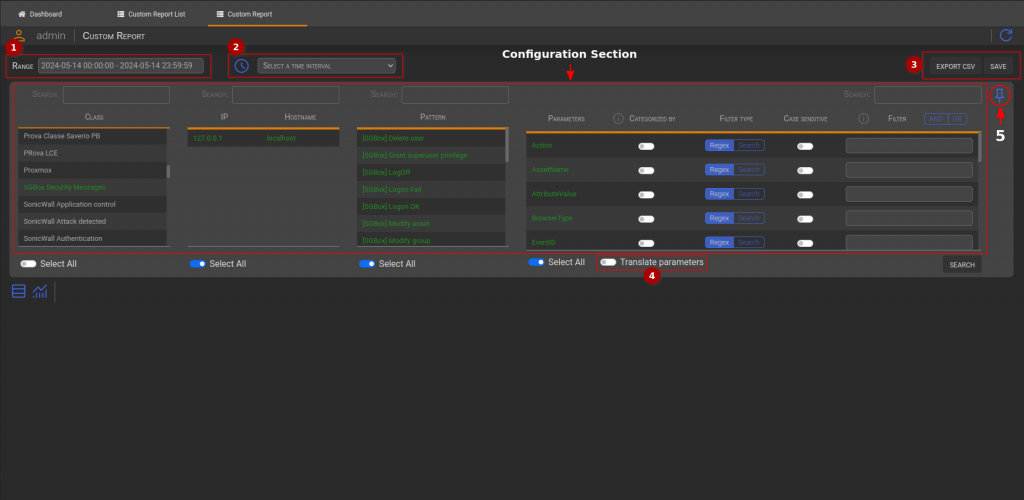
Task: Select [SGBox] Delete user pattern
Action: (431, 138)
